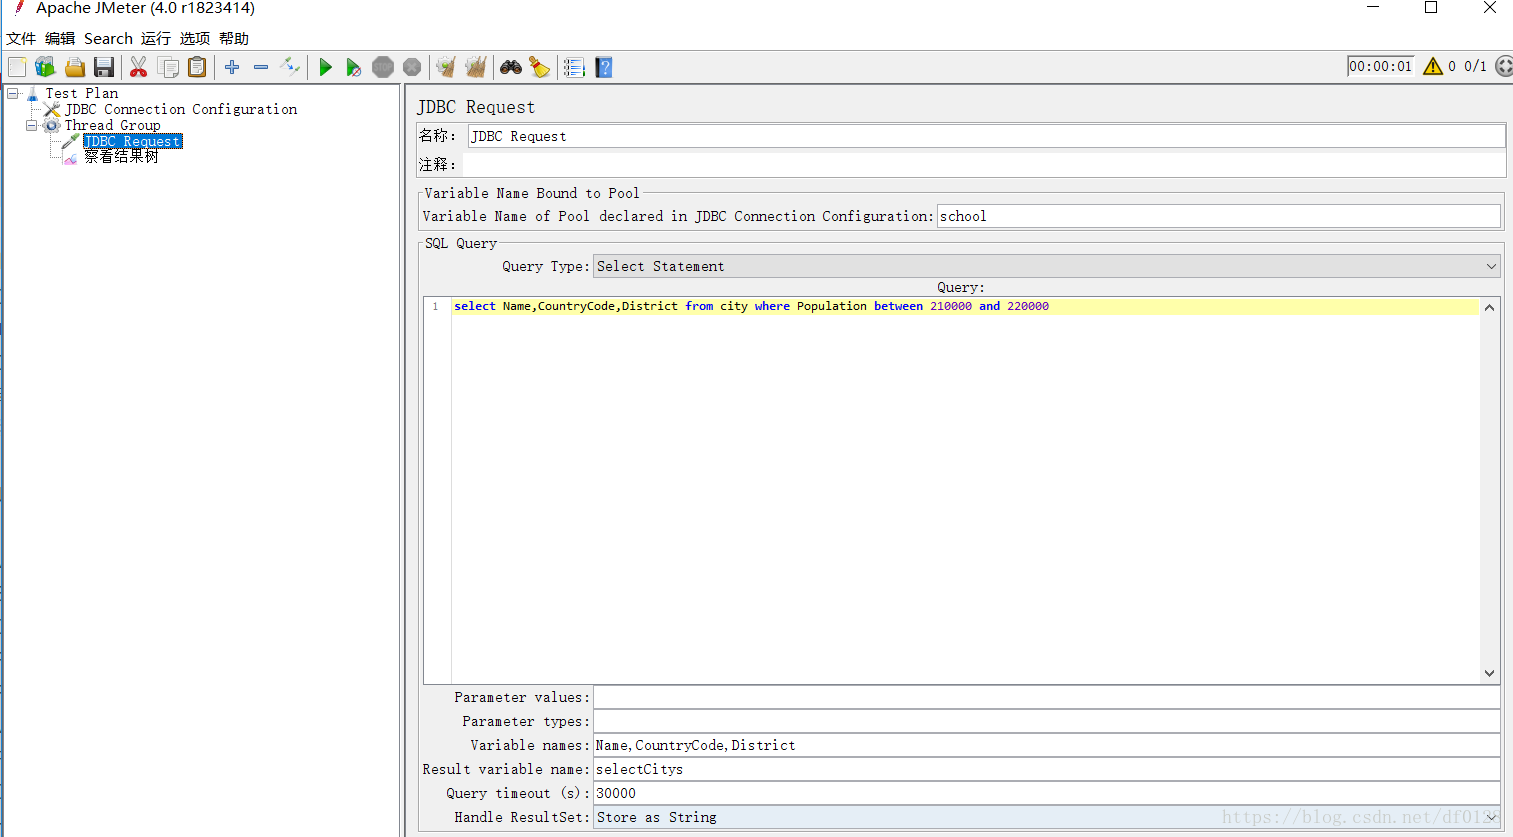Collapse the Test Plan tree node
The image size is (1513, 837).
(x=13, y=93)
